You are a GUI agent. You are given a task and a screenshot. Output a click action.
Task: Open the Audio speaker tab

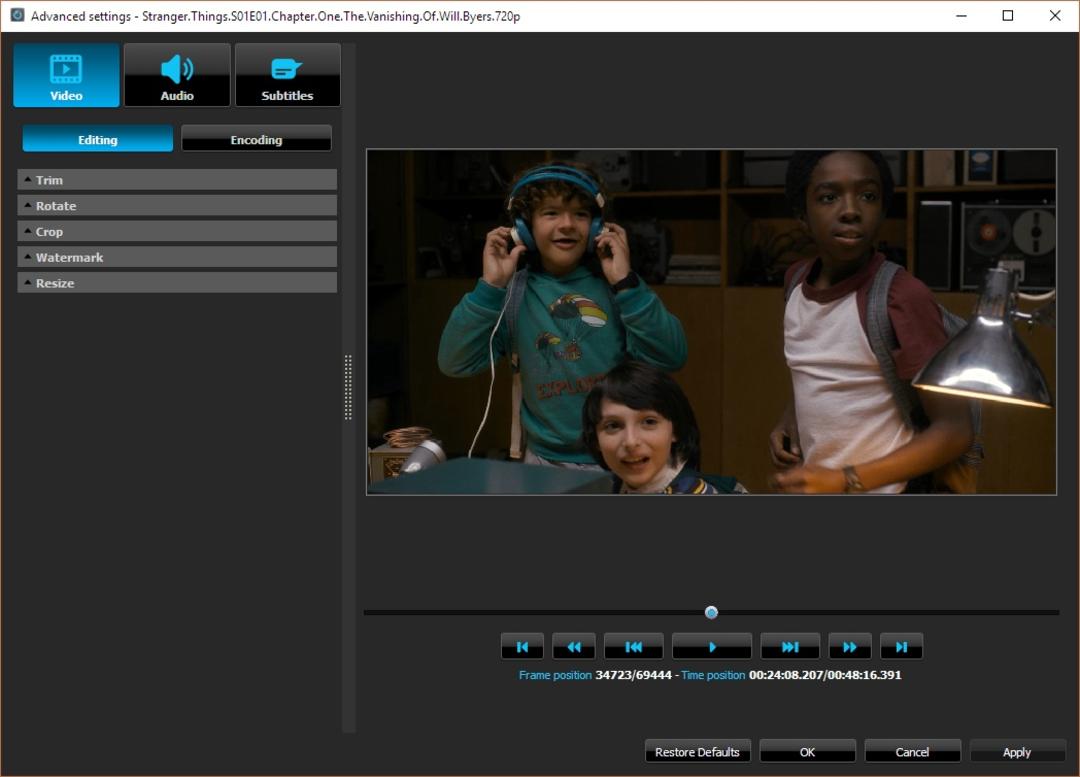pos(177,75)
